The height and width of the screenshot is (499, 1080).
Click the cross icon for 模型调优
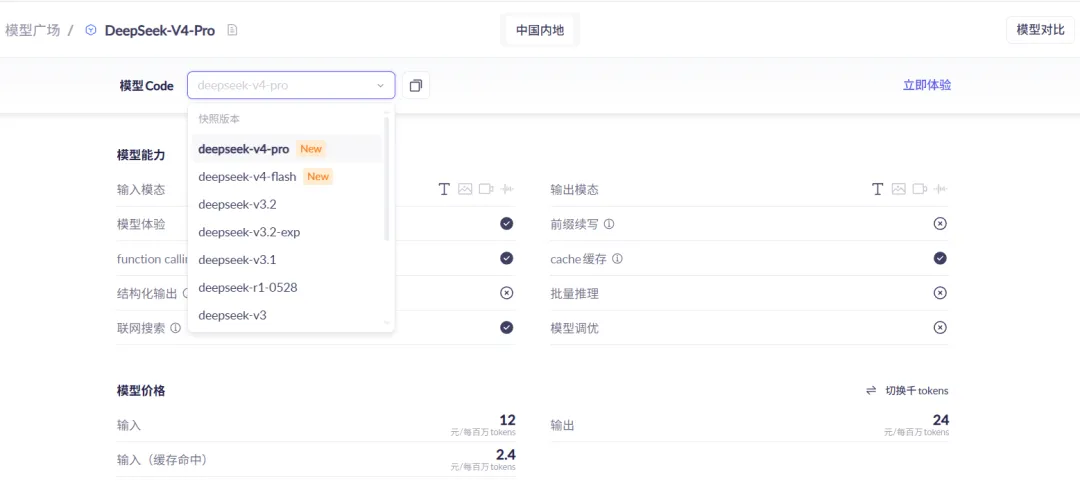pyautogui.click(x=940, y=327)
